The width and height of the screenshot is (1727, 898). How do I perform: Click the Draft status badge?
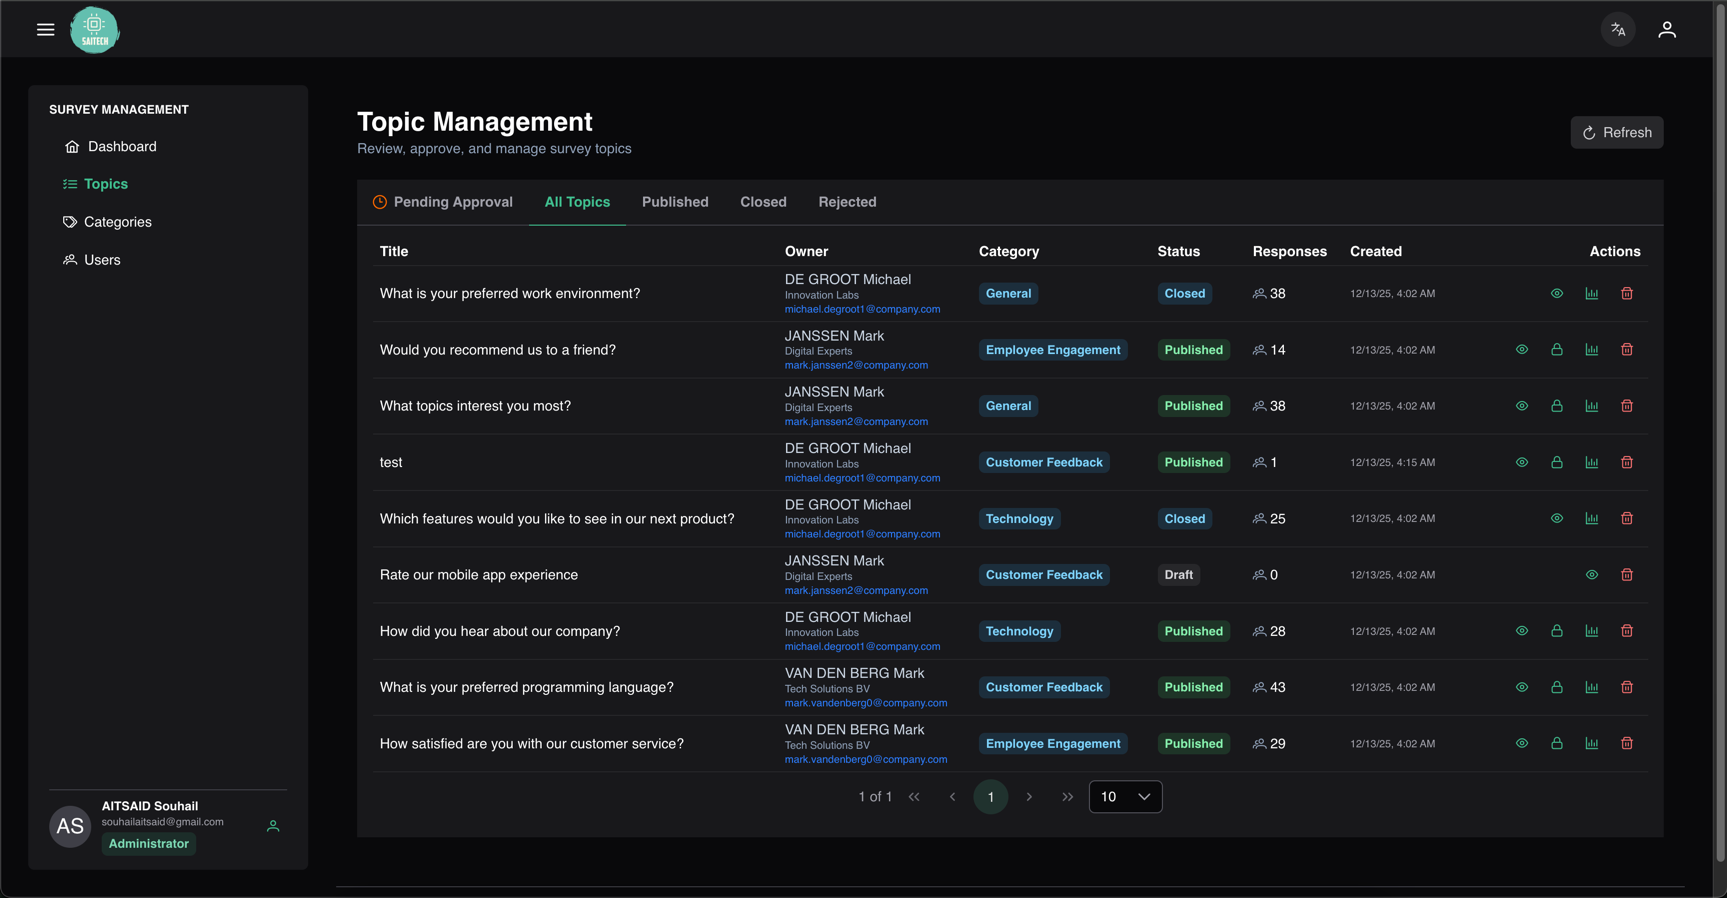[1179, 575]
